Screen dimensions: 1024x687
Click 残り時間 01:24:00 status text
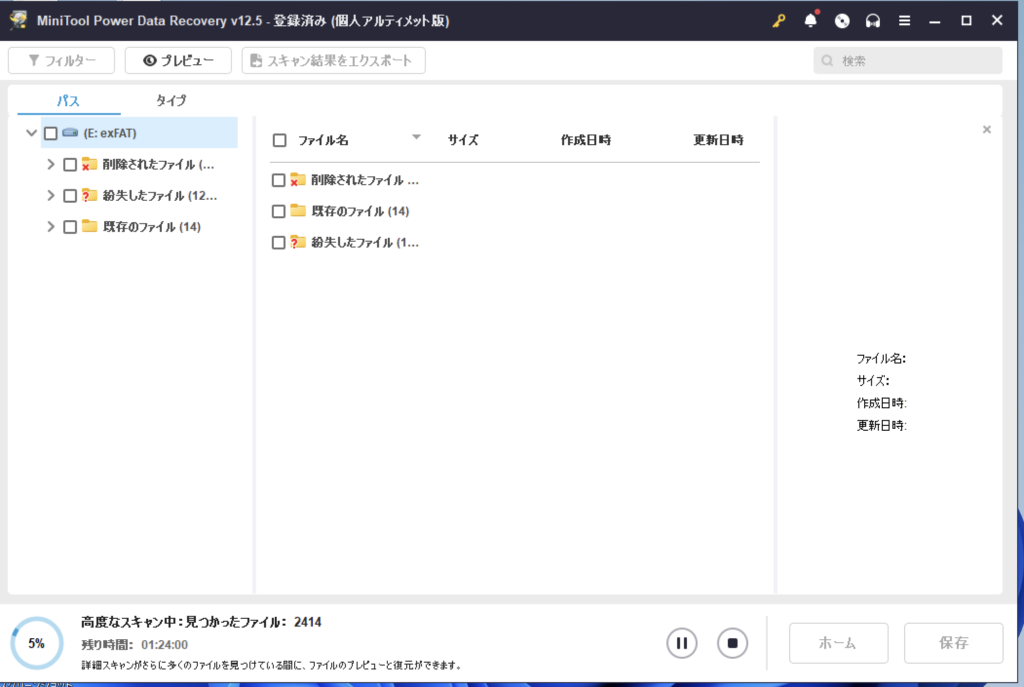135,645
